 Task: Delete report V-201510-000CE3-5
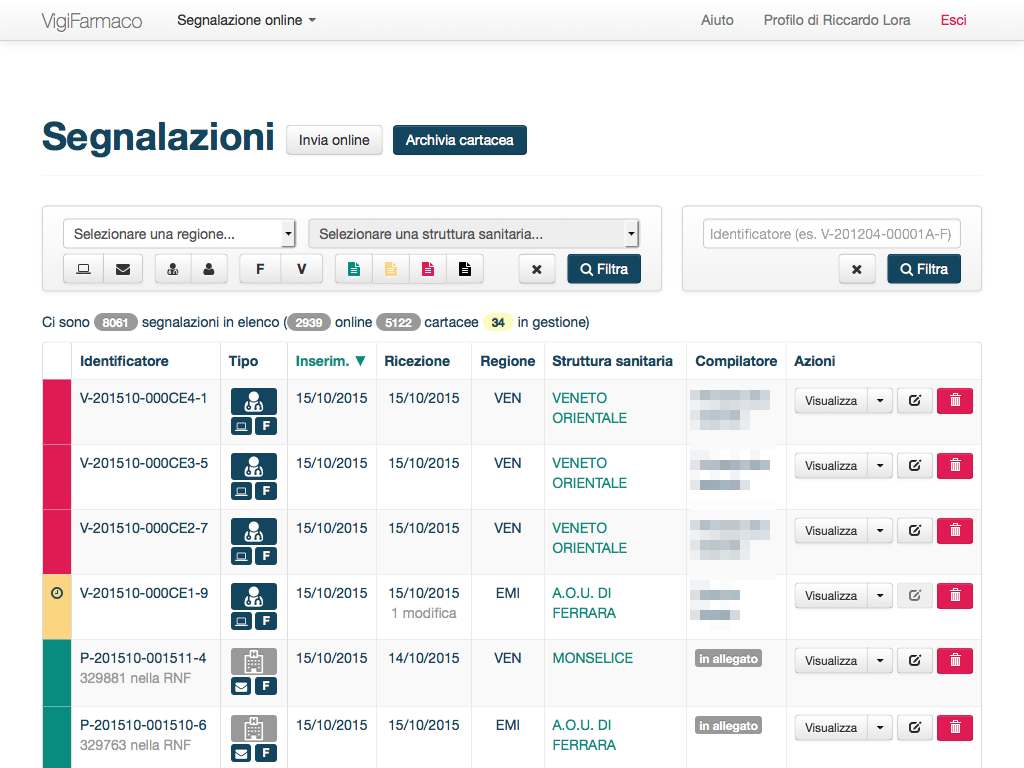[955, 466]
